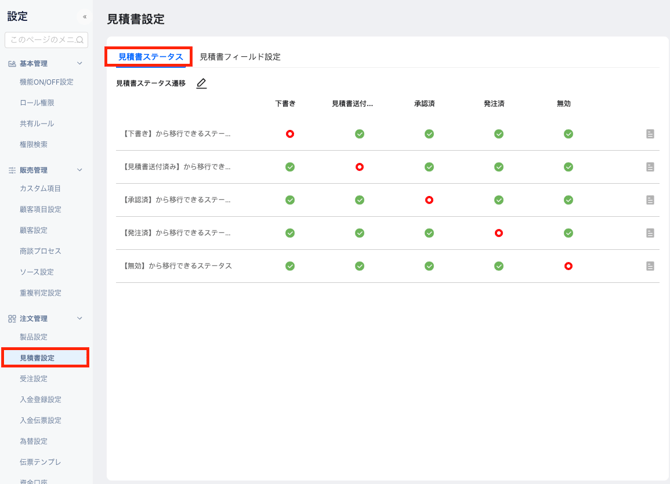Click the pencil edit icon beside 見積書ステータス遷移
This screenshot has width=670, height=484.
(201, 83)
